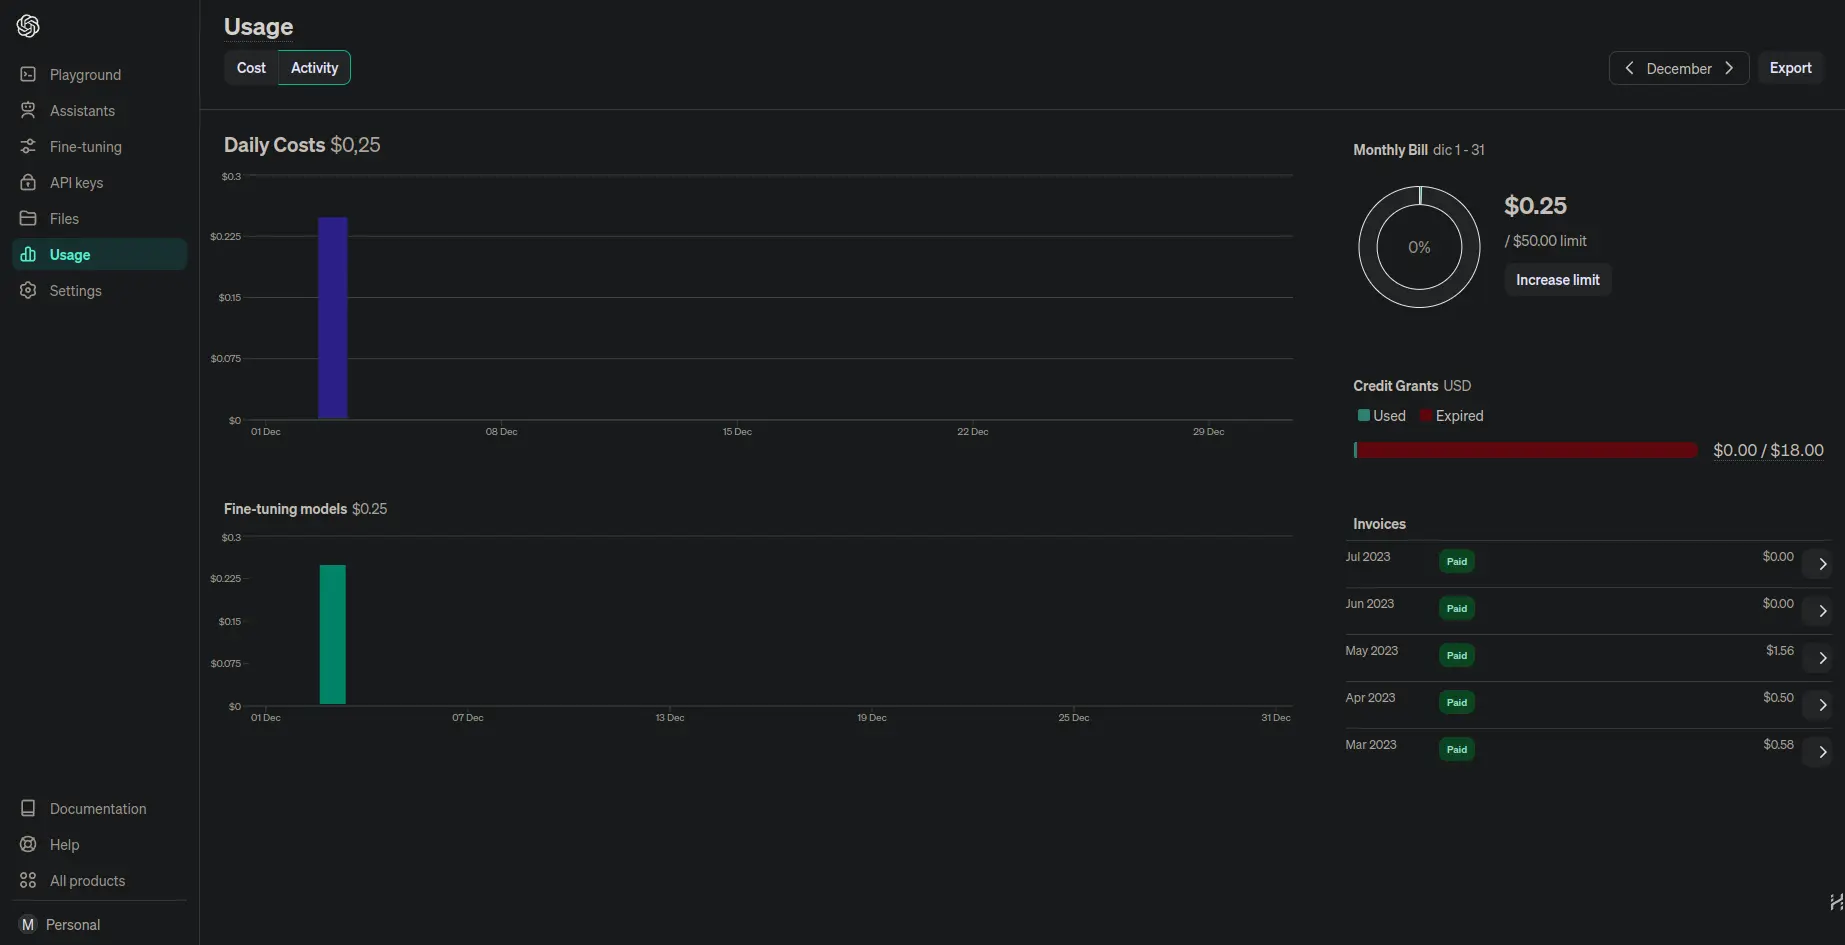Image resolution: width=1845 pixels, height=945 pixels.
Task: Click Paid badge for May 2023
Action: point(1457,655)
